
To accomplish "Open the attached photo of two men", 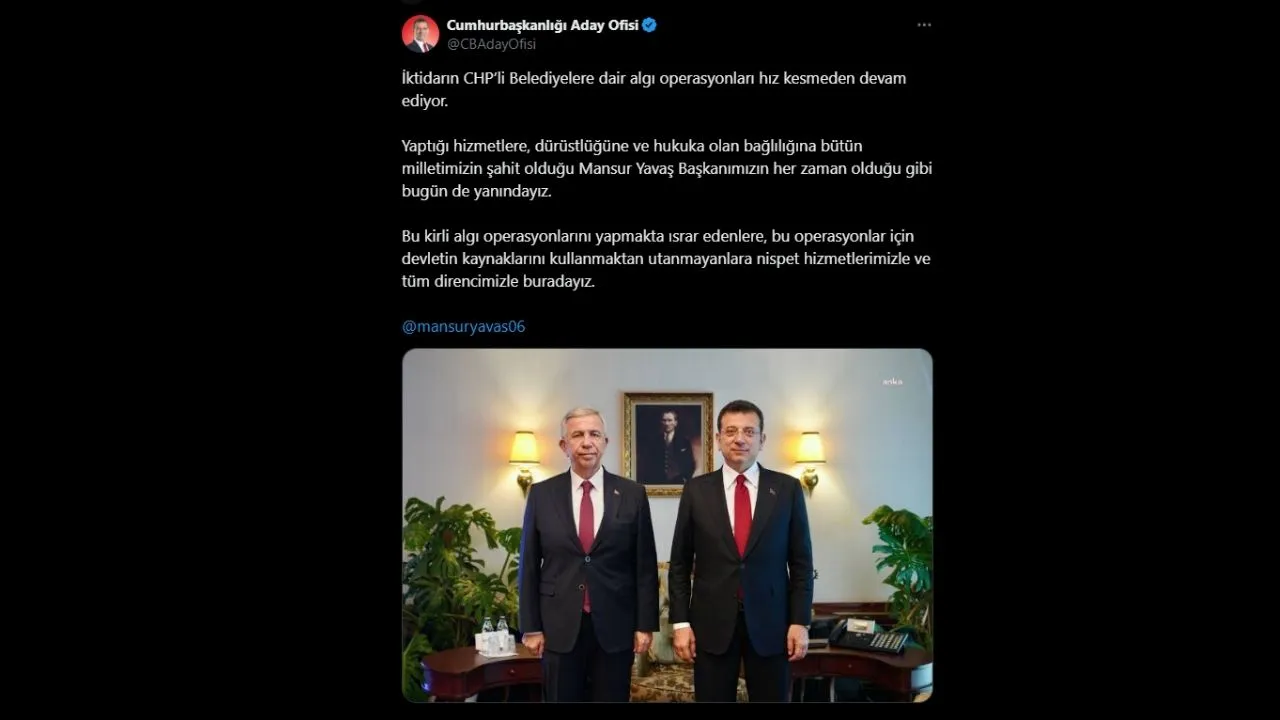I will pyautogui.click(x=667, y=525).
